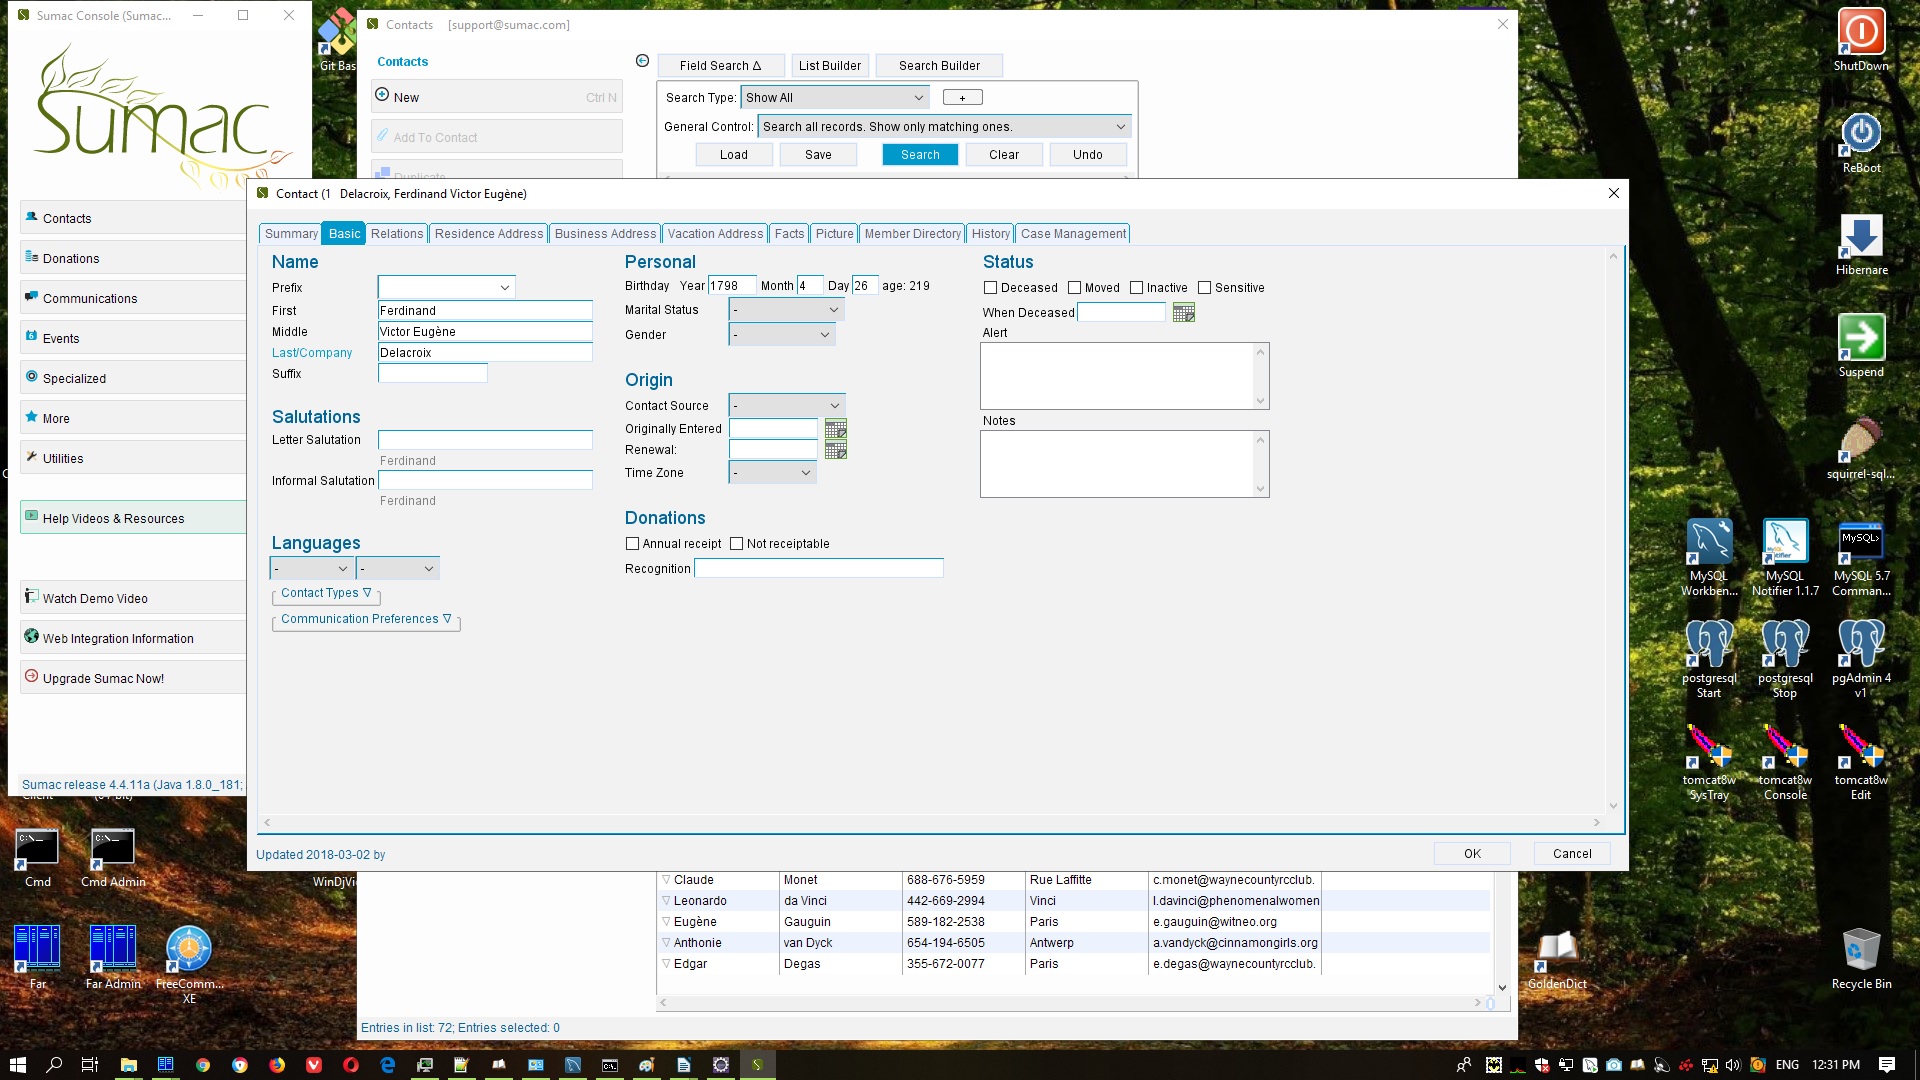Open the Search Builder button

point(939,66)
